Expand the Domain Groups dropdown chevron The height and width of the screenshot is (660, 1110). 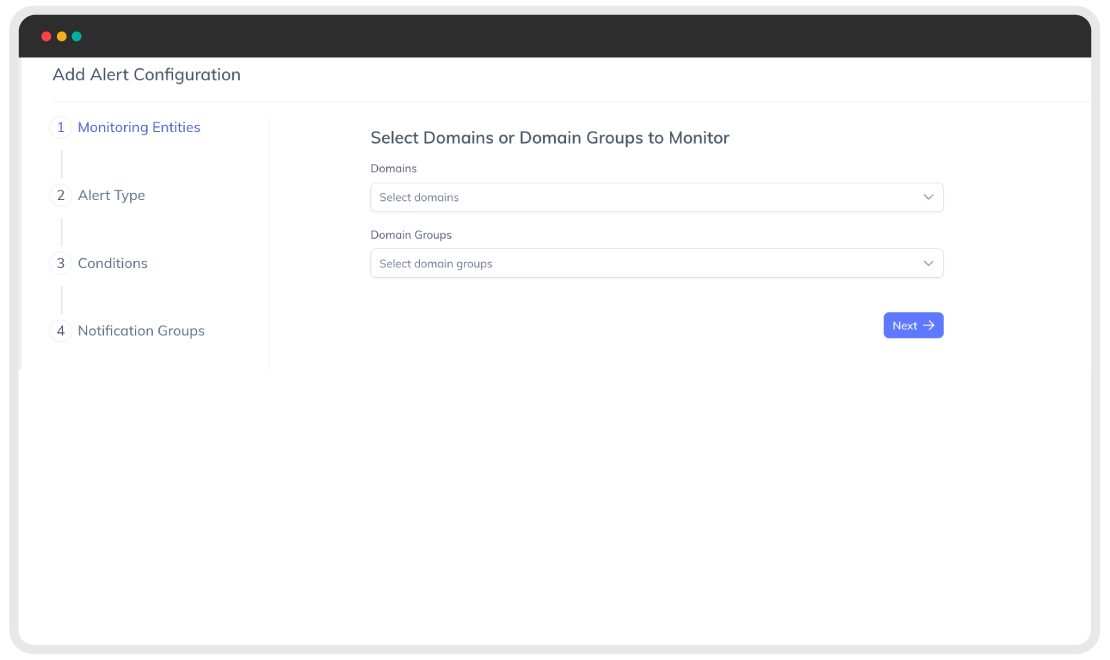[x=928, y=263]
